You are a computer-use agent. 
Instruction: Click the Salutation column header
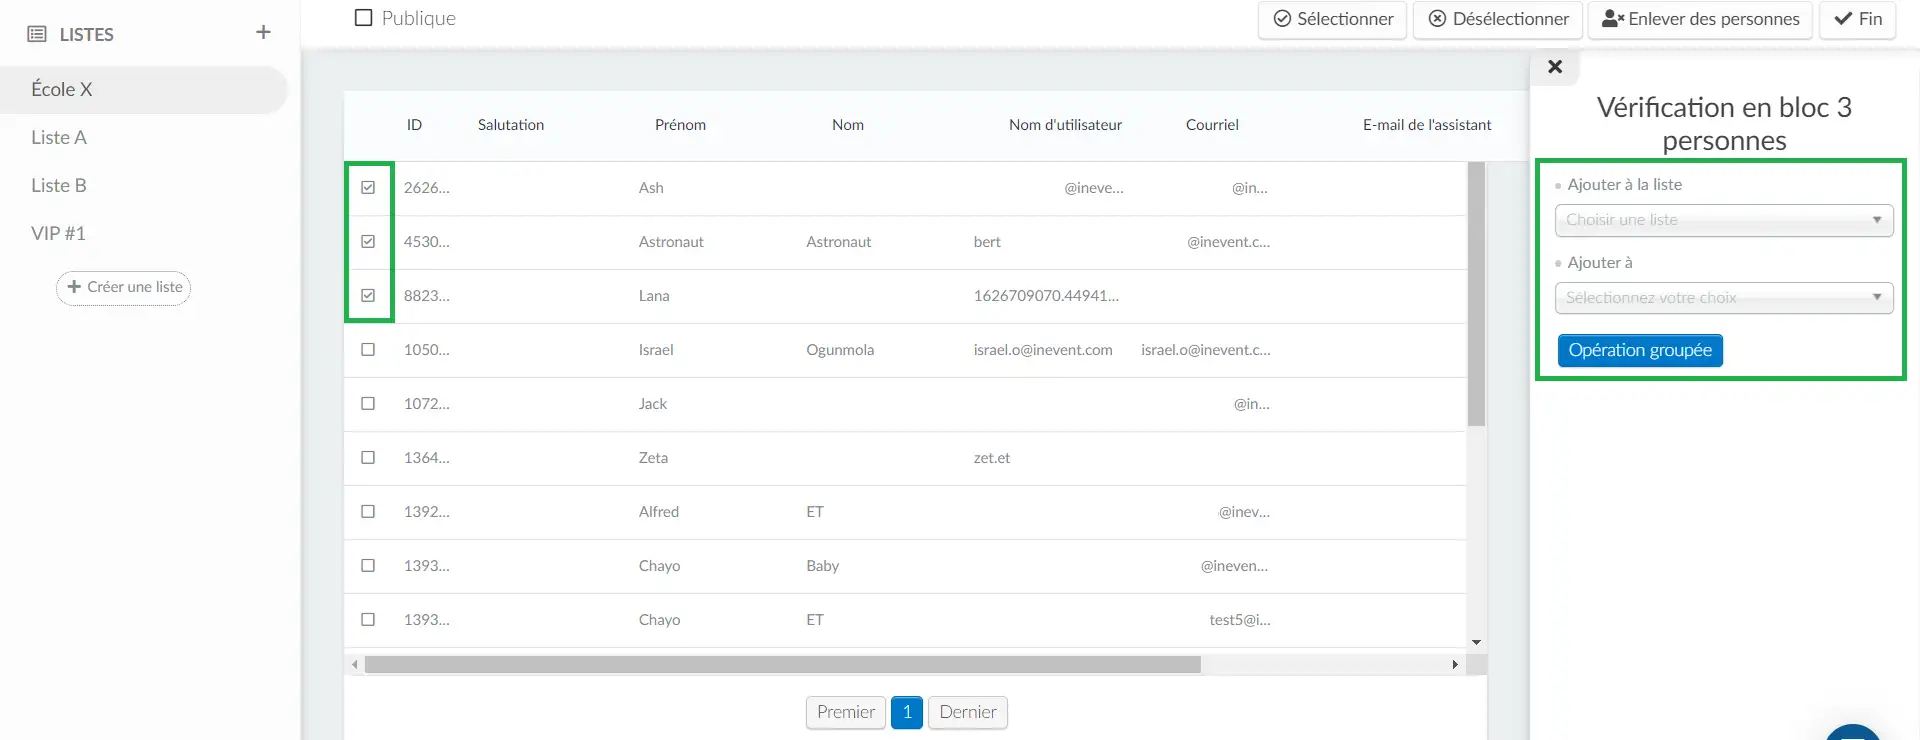[x=511, y=125]
